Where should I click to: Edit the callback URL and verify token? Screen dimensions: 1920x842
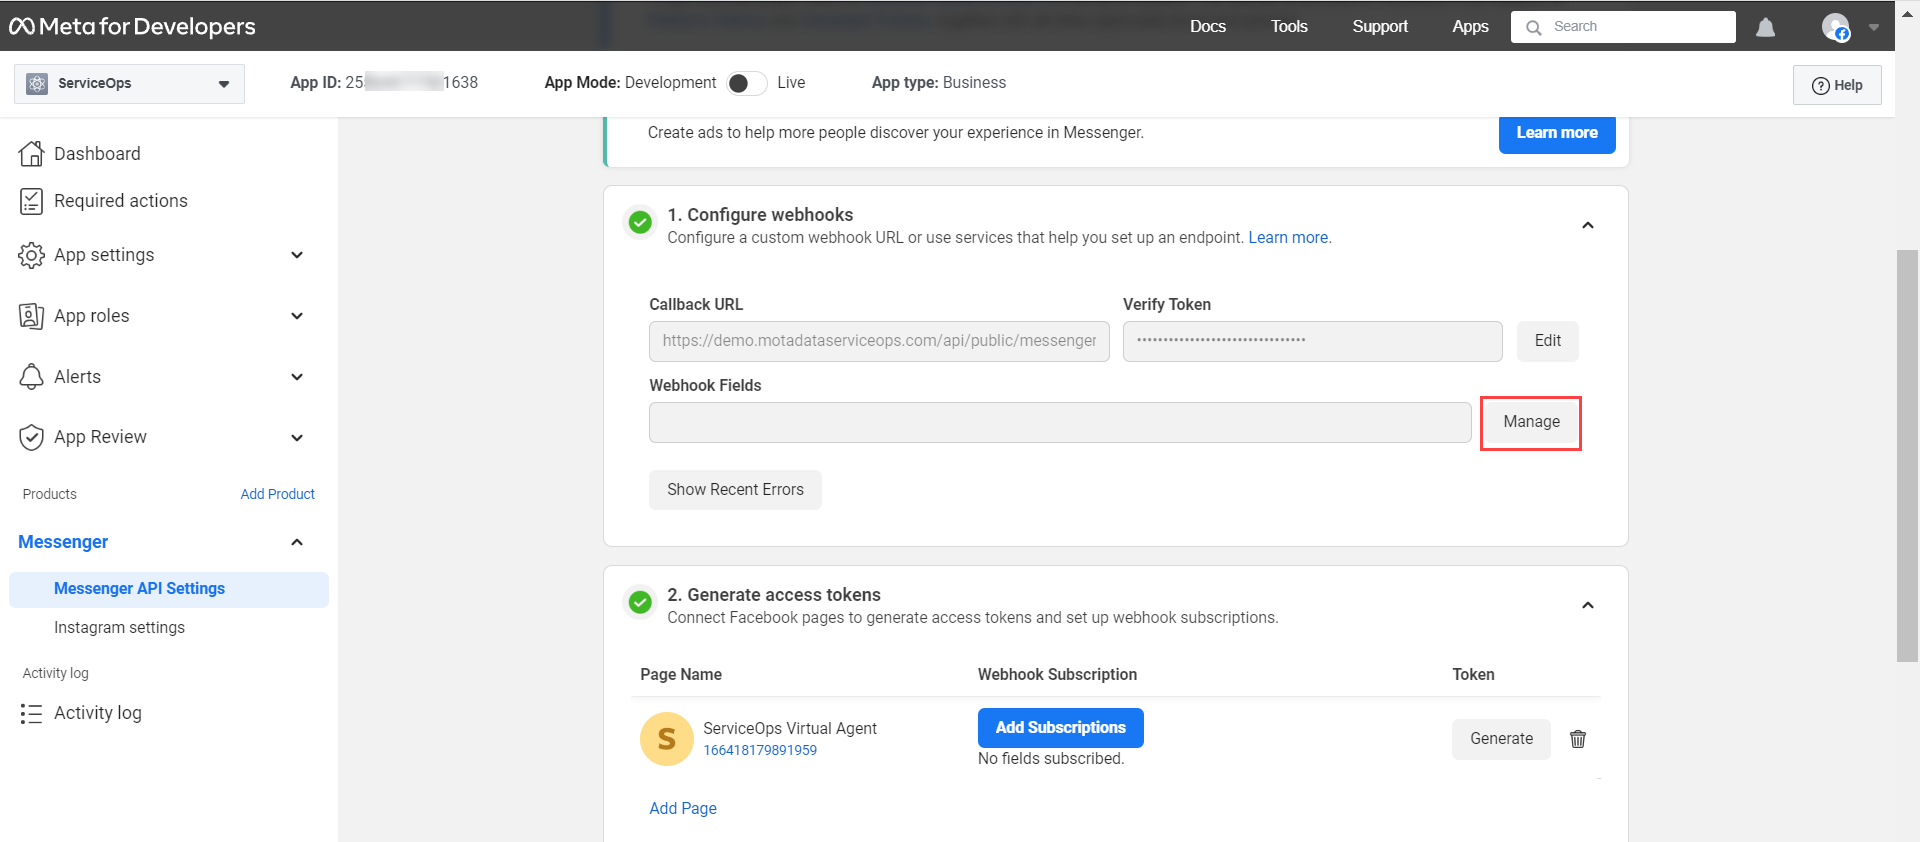pyautogui.click(x=1548, y=341)
